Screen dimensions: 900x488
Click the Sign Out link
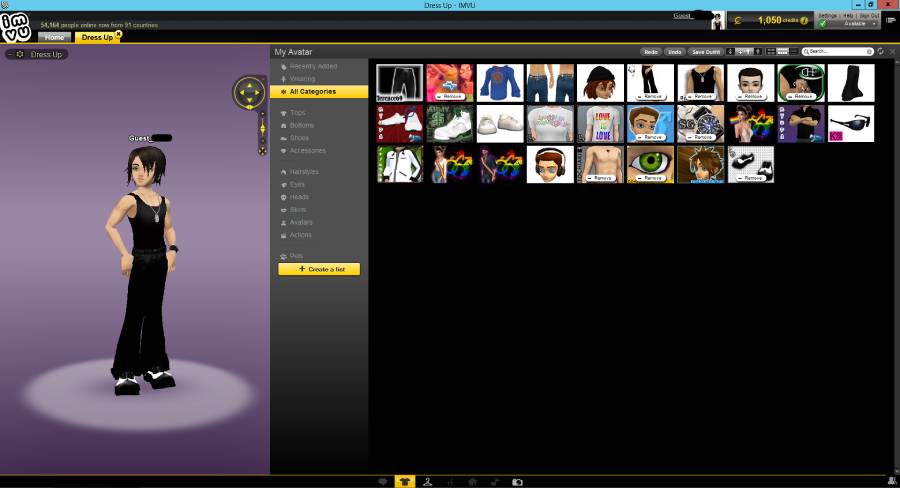click(870, 16)
